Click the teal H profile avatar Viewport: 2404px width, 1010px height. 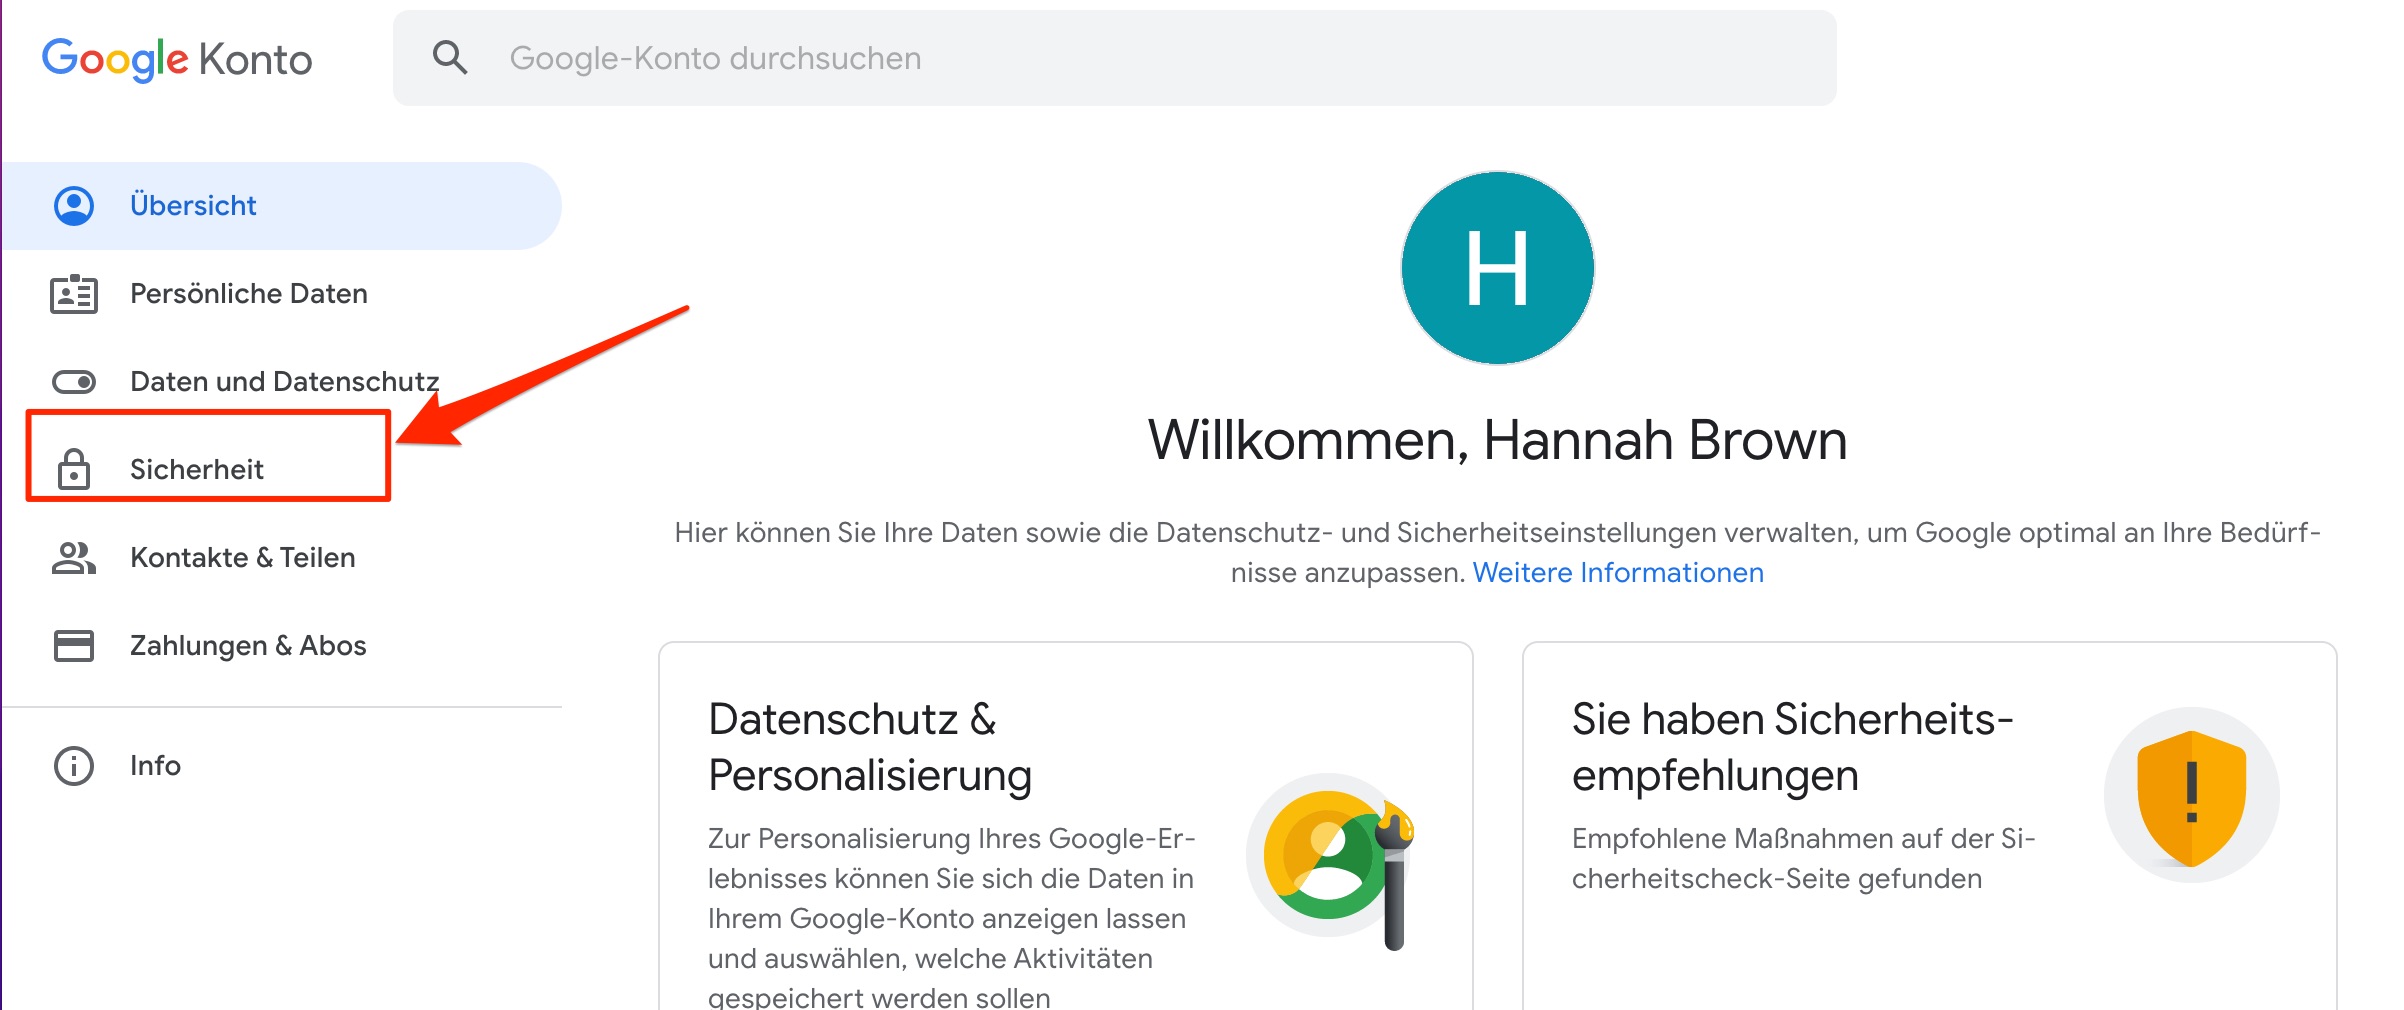coord(1498,268)
